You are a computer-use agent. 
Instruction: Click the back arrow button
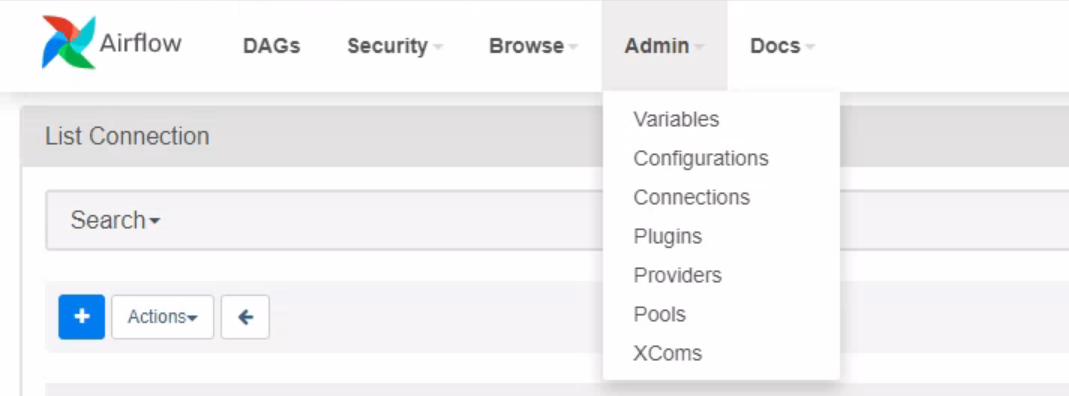click(245, 317)
